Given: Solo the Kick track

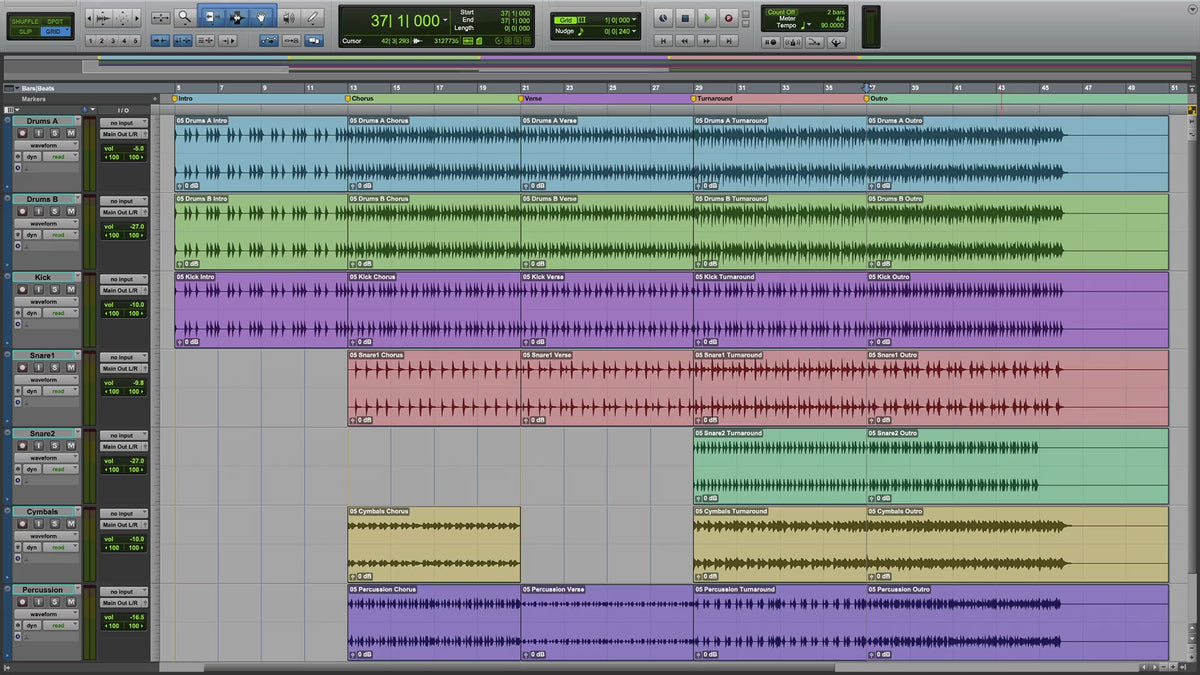Looking at the screenshot, I should (x=55, y=289).
